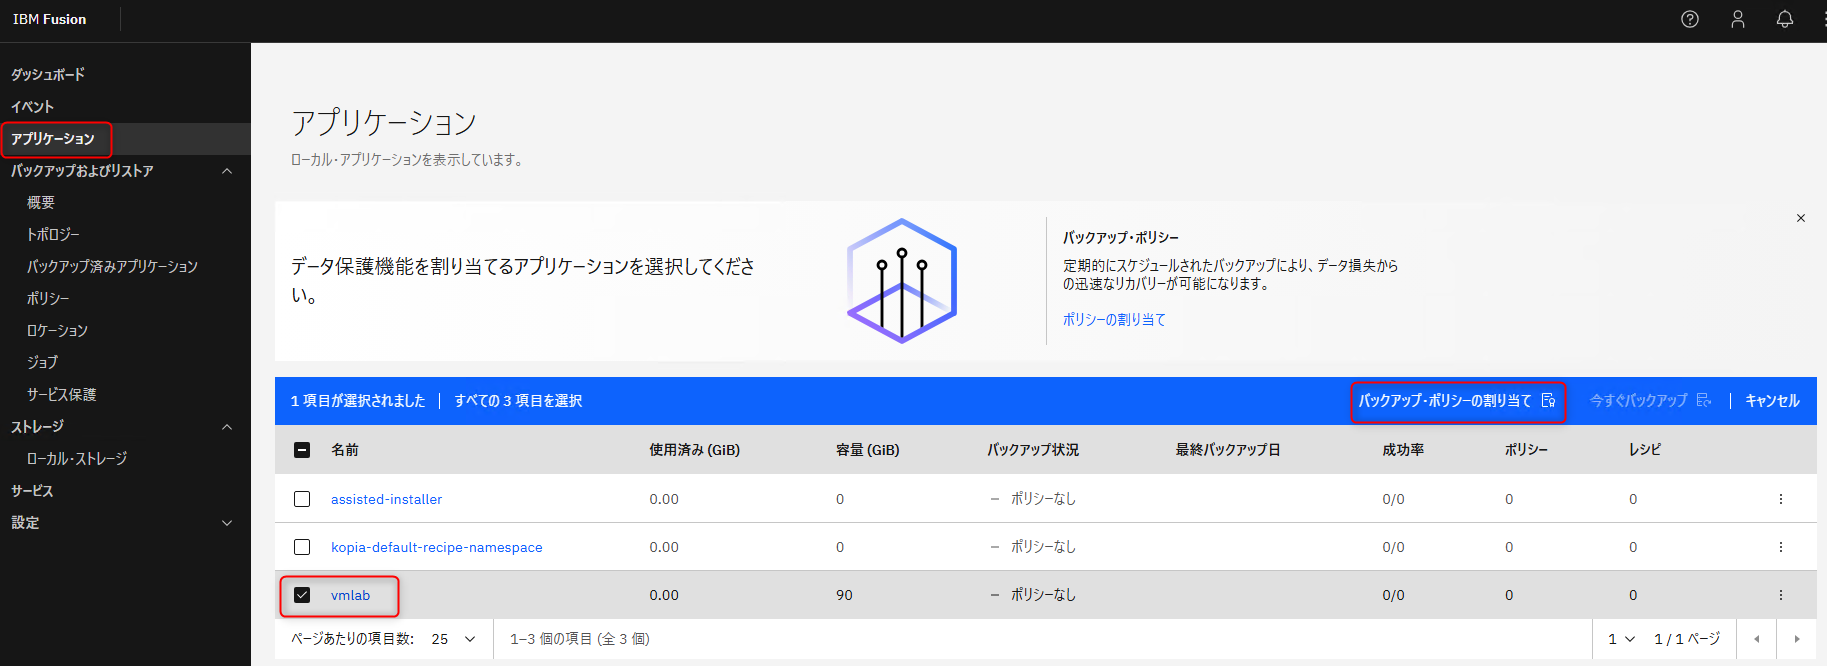Viewport: 1827px width, 666px height.
Task: Open overflow menu for vmlab row
Action: [x=1781, y=595]
